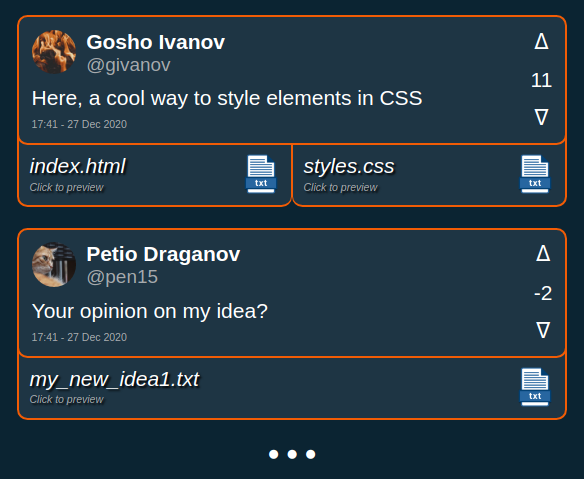Click the txt file icon for index.html
The height and width of the screenshot is (479, 584).
click(261, 174)
